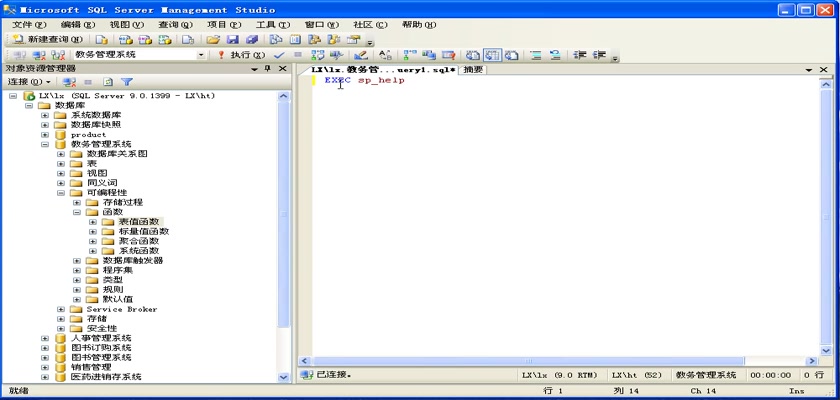Open the 编辑(E) menu
The width and height of the screenshot is (840, 400).
click(78, 25)
